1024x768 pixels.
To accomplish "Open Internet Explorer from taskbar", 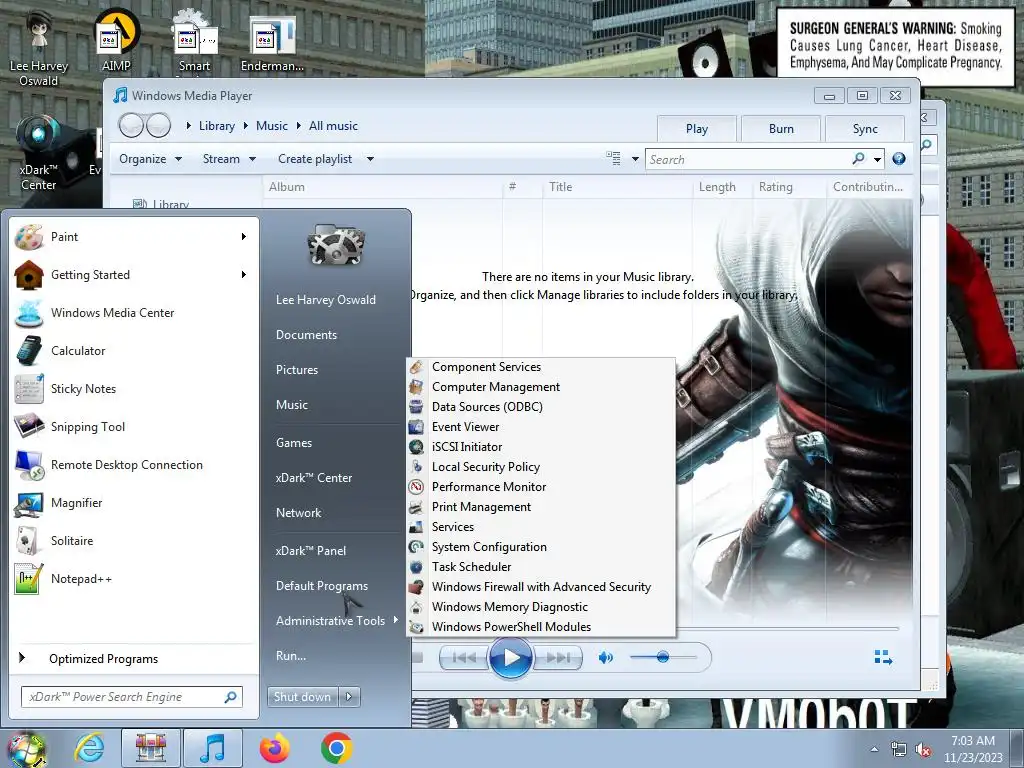I will [88, 748].
